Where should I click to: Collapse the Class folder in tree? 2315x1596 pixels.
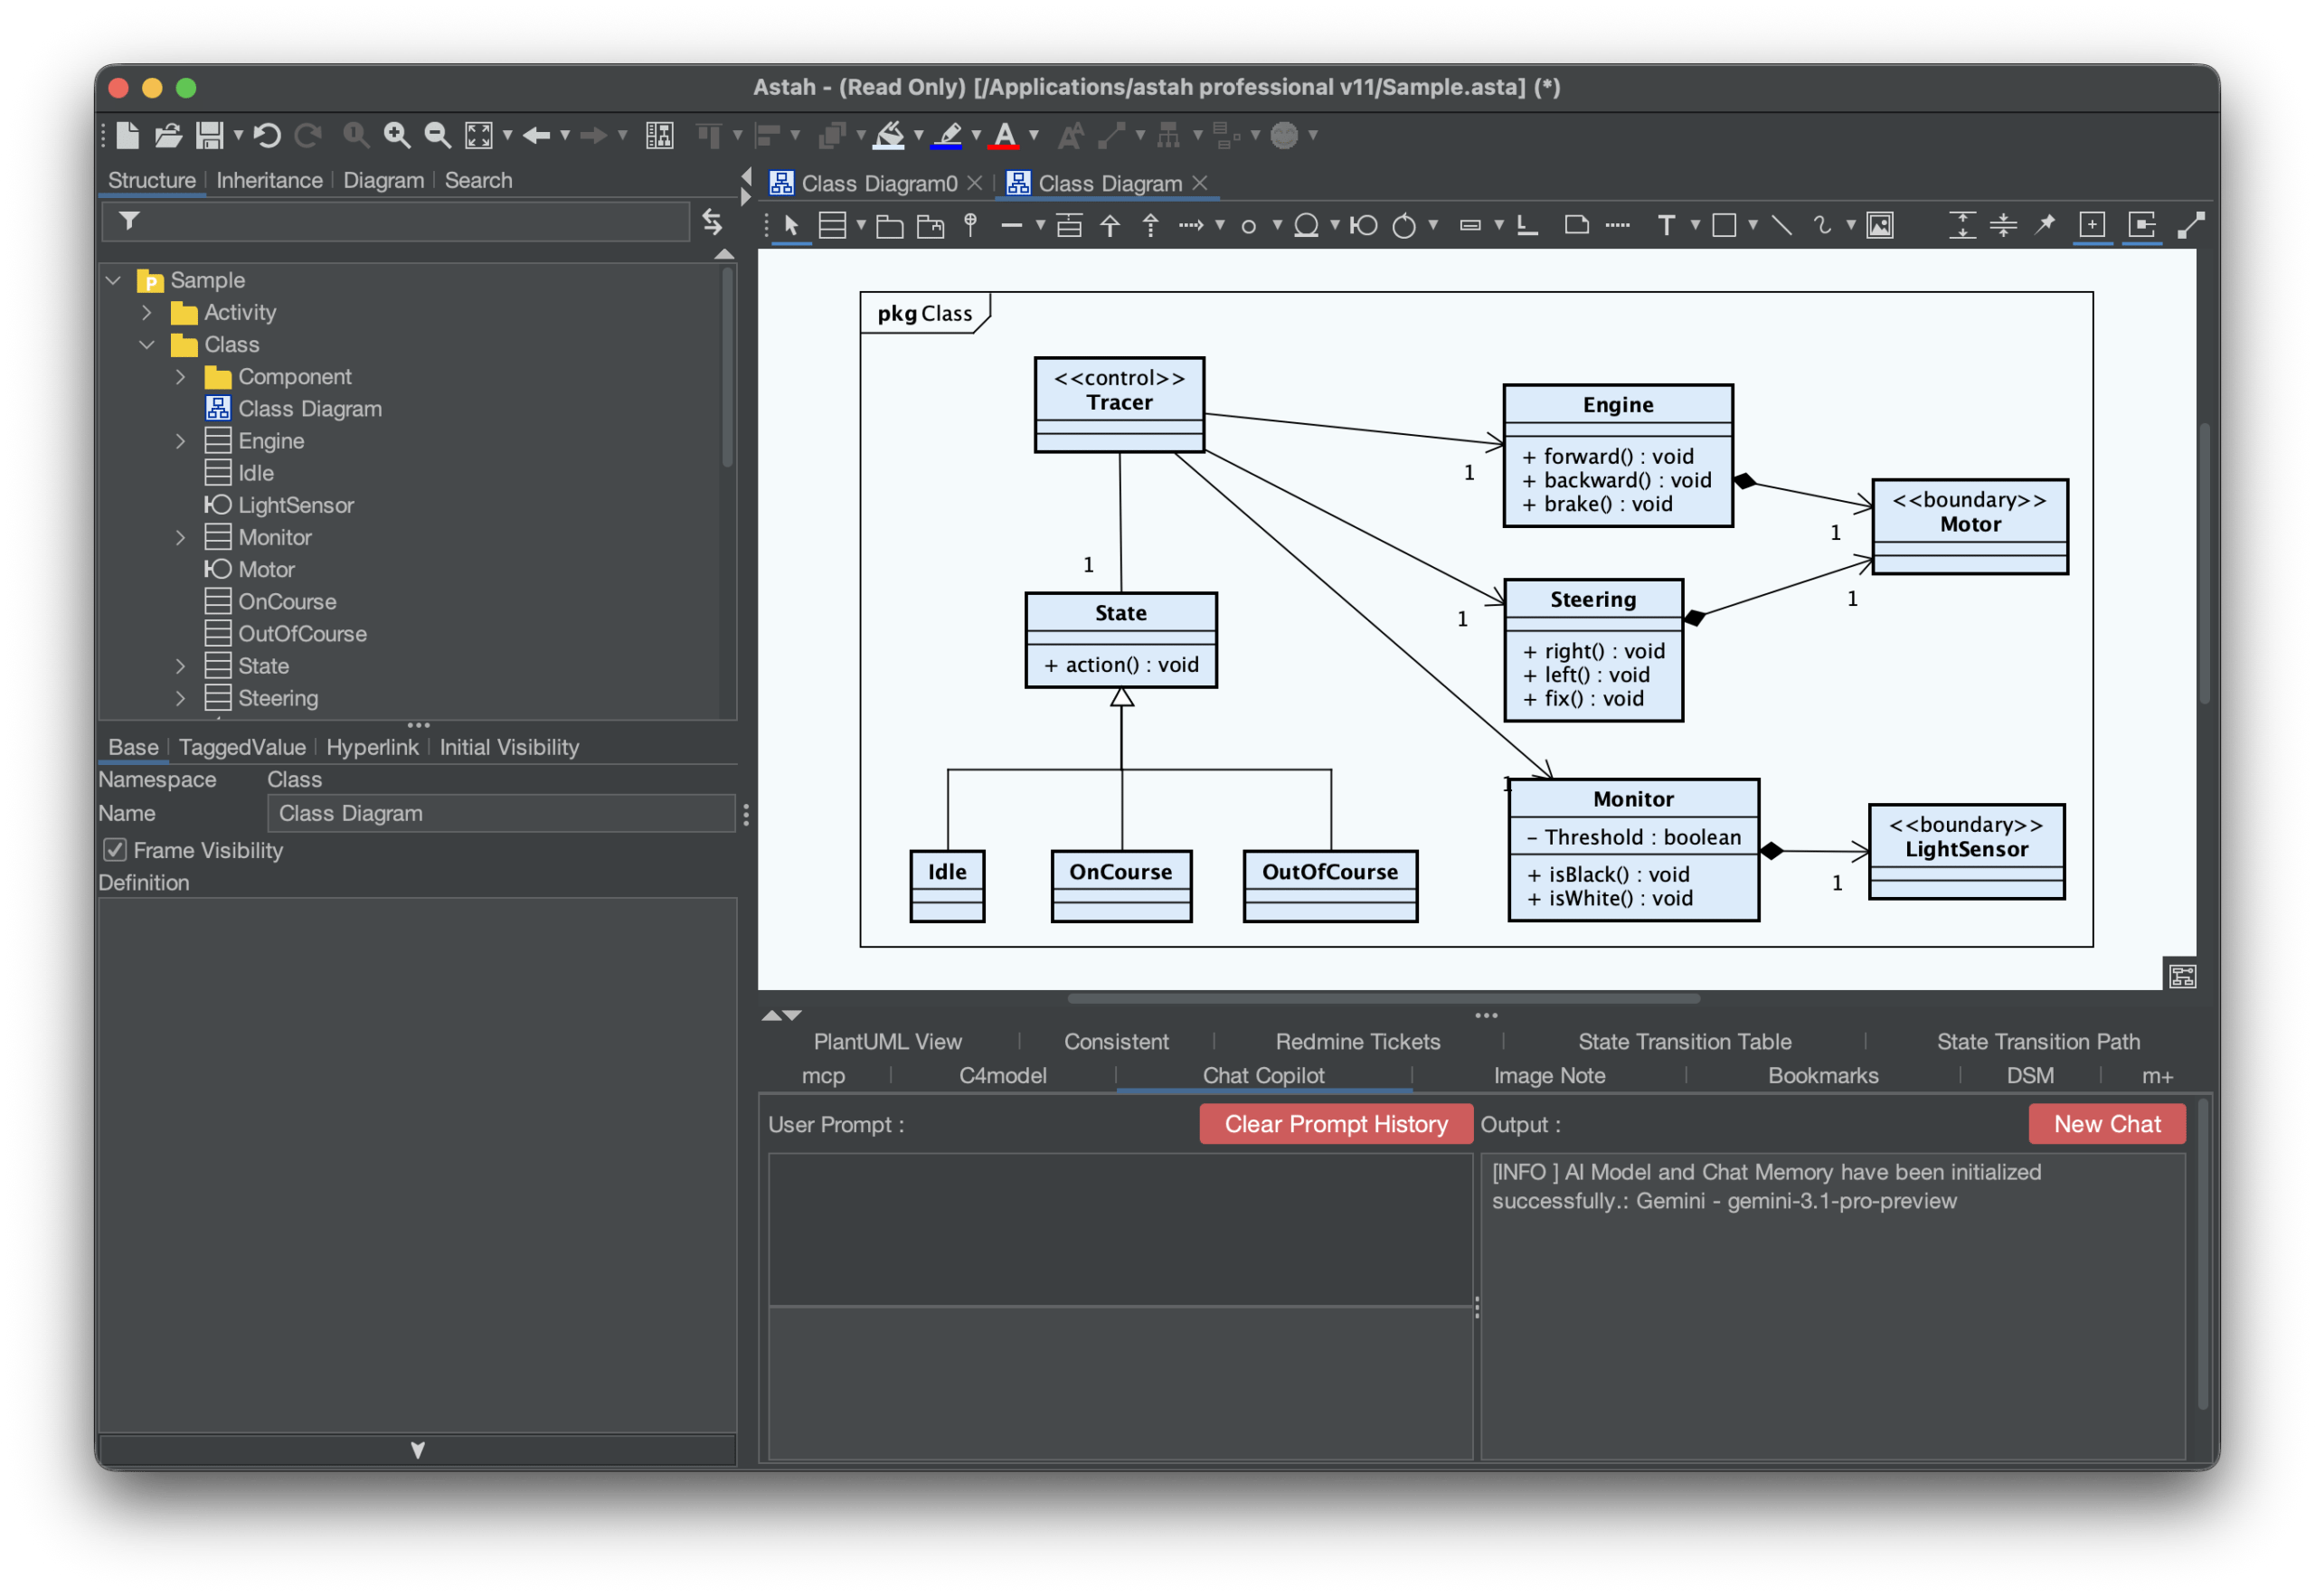pos(147,345)
